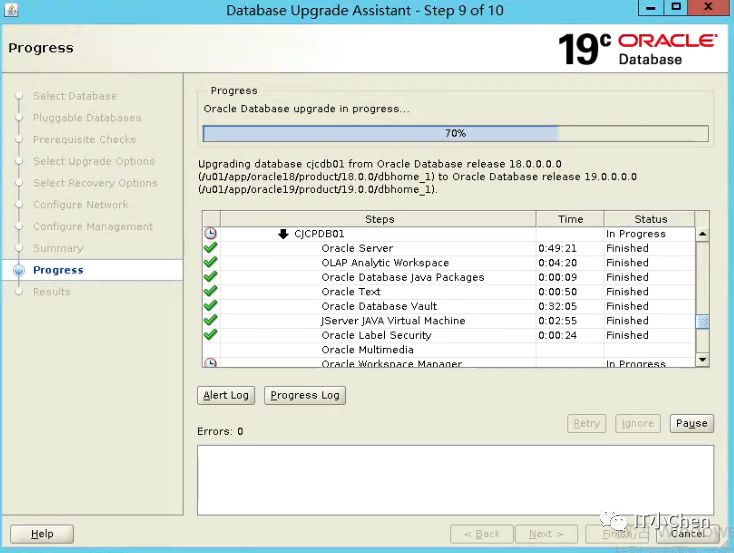Select the Select Recovery Options step
This screenshot has width=734, height=553.
pos(95,183)
